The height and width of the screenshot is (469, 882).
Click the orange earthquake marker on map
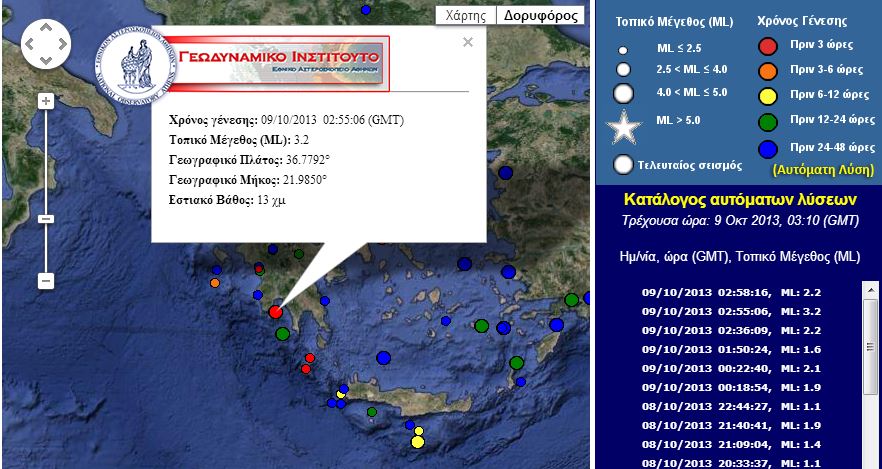(x=215, y=283)
